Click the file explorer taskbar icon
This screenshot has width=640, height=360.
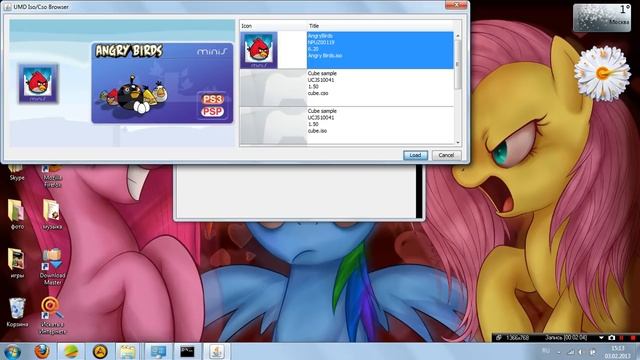tap(128, 351)
